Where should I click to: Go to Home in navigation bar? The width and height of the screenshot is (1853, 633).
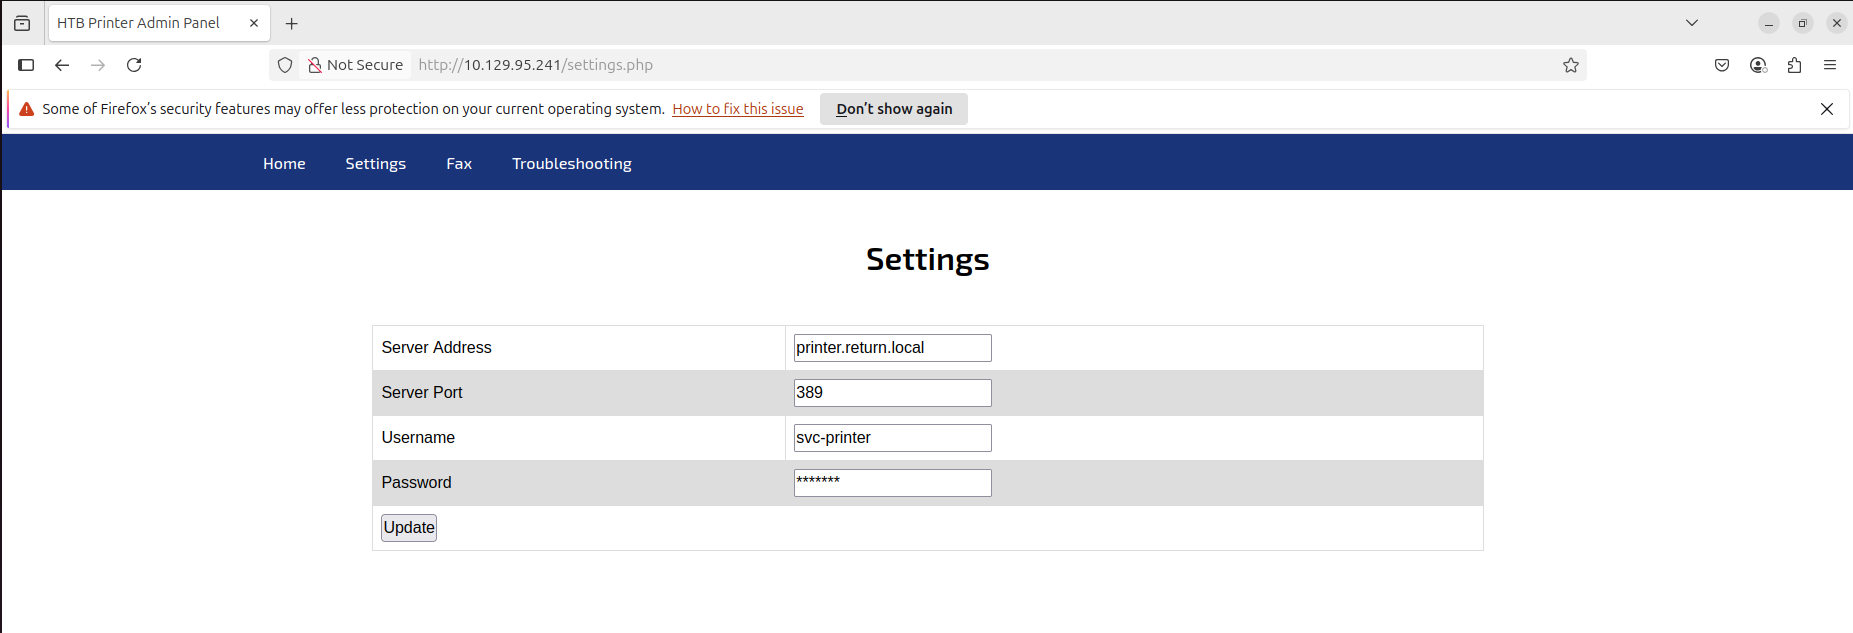tap(284, 164)
